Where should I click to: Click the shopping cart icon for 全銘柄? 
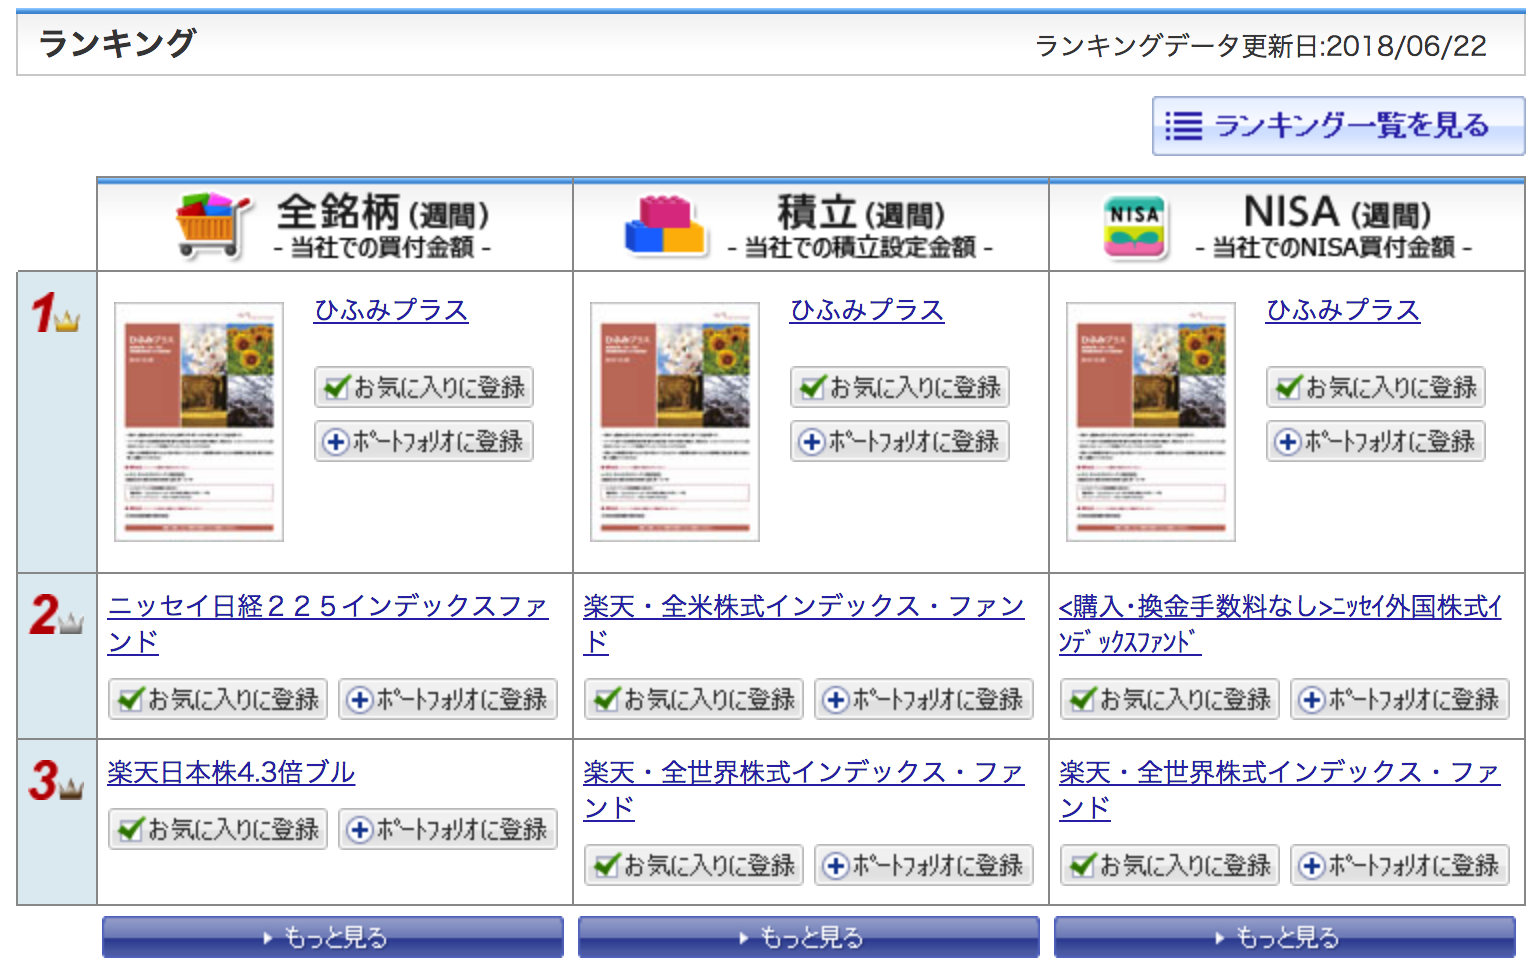(x=211, y=225)
